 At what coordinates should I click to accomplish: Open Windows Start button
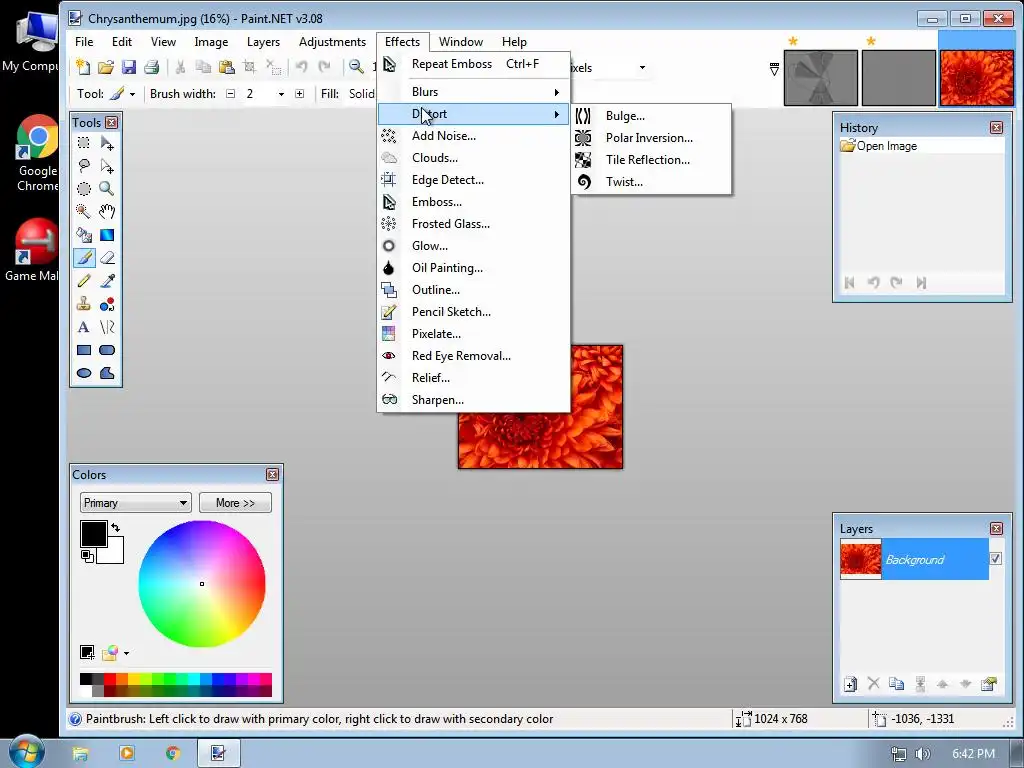(x=26, y=752)
